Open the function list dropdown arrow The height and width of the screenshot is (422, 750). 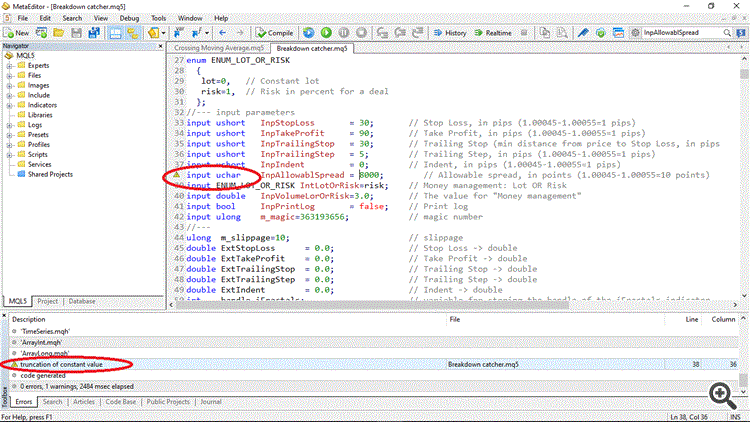tap(207, 33)
